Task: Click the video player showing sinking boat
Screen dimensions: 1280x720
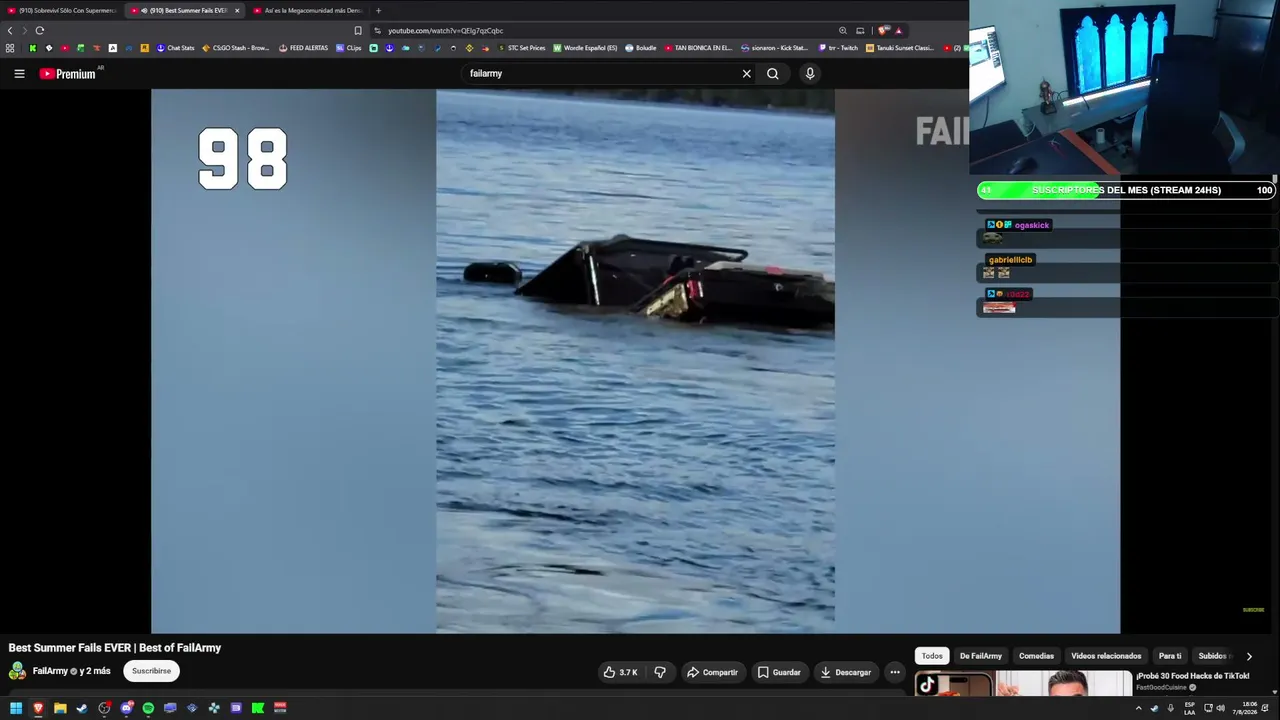Action: (635, 361)
